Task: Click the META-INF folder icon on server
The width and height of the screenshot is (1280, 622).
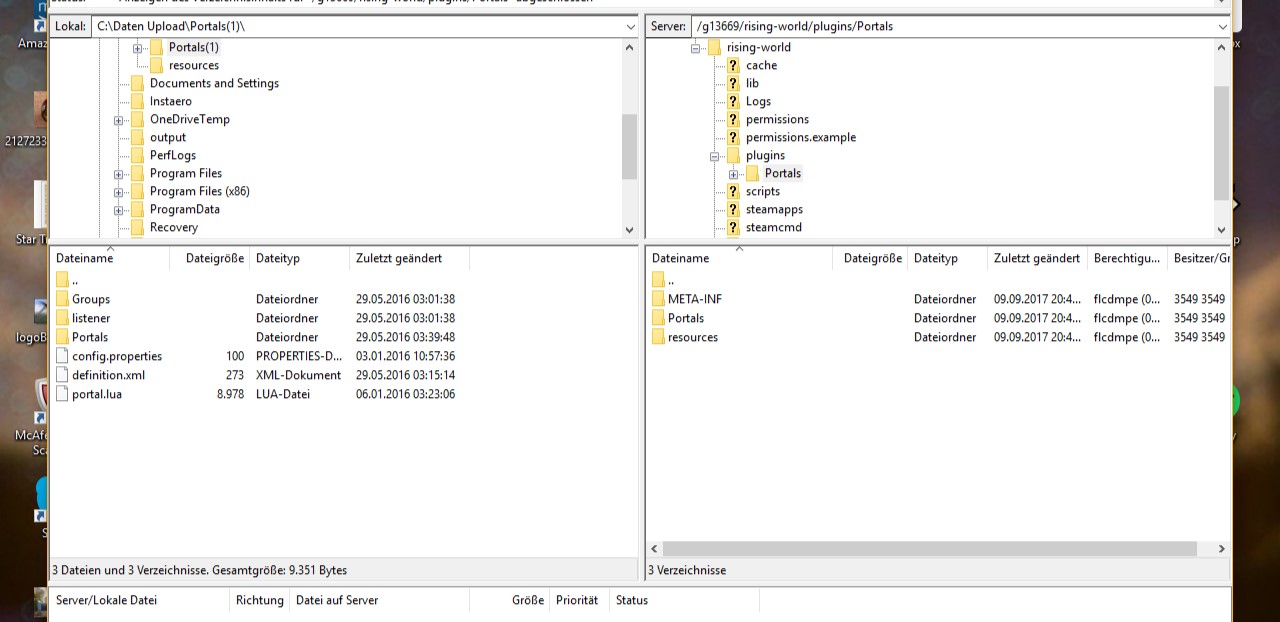Action: coord(658,299)
